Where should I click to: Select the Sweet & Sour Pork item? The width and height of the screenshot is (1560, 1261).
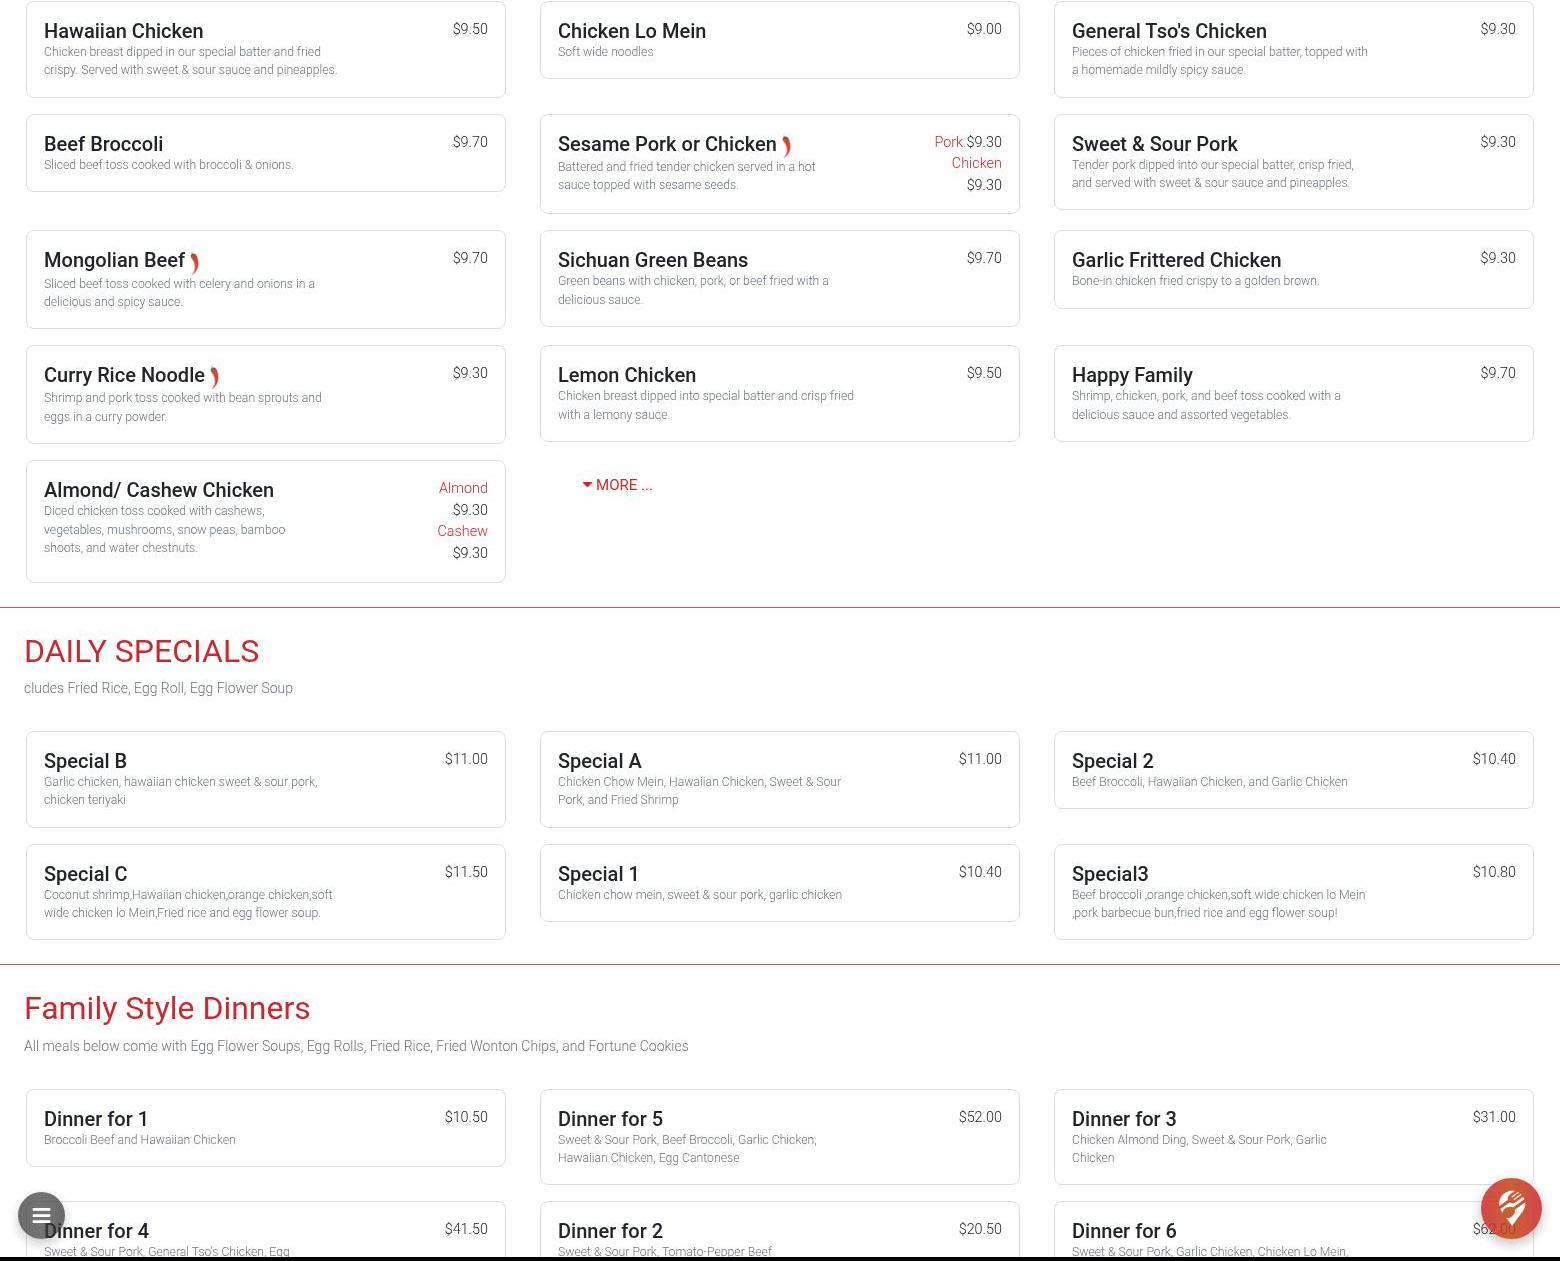click(x=1294, y=162)
